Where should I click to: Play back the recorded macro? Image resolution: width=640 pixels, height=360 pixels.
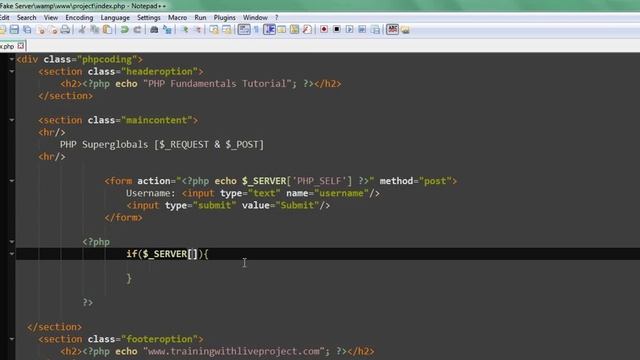click(x=349, y=29)
